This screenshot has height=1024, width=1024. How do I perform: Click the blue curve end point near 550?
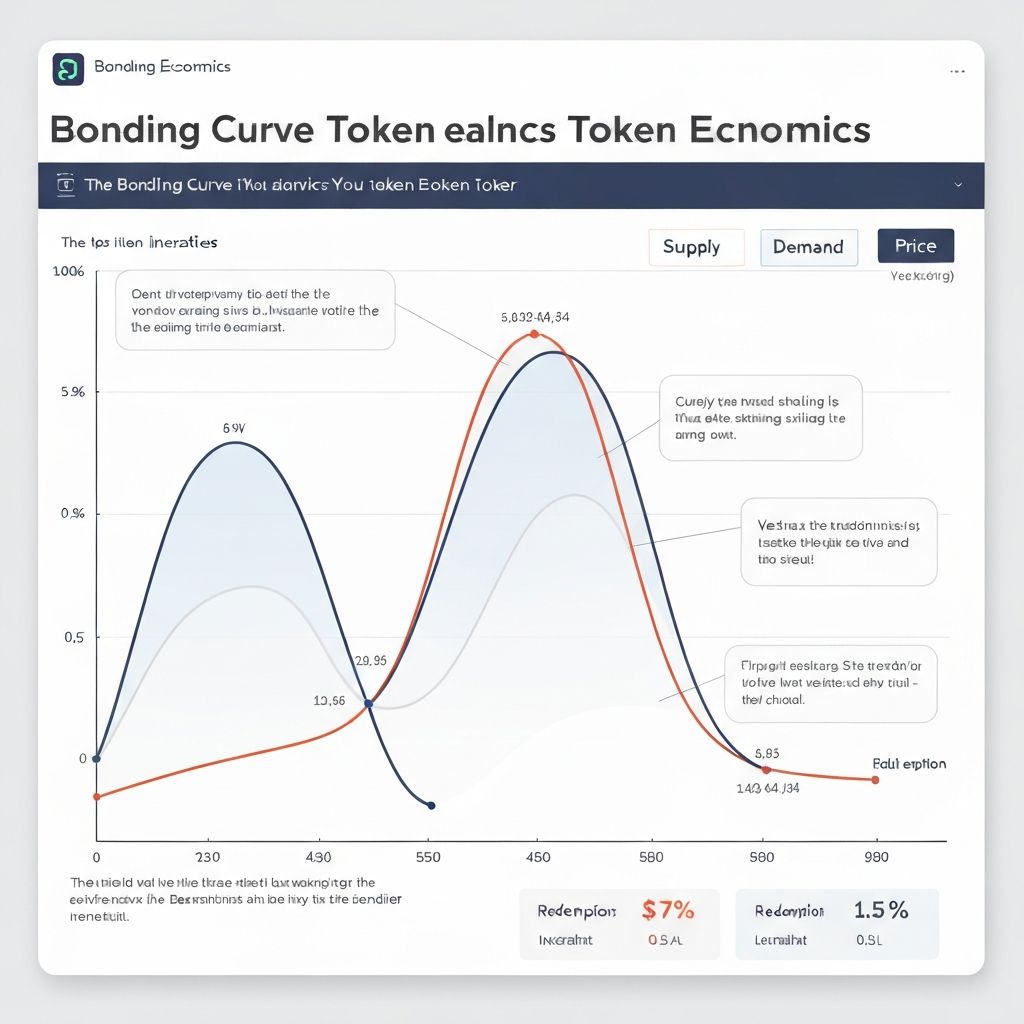[431, 805]
